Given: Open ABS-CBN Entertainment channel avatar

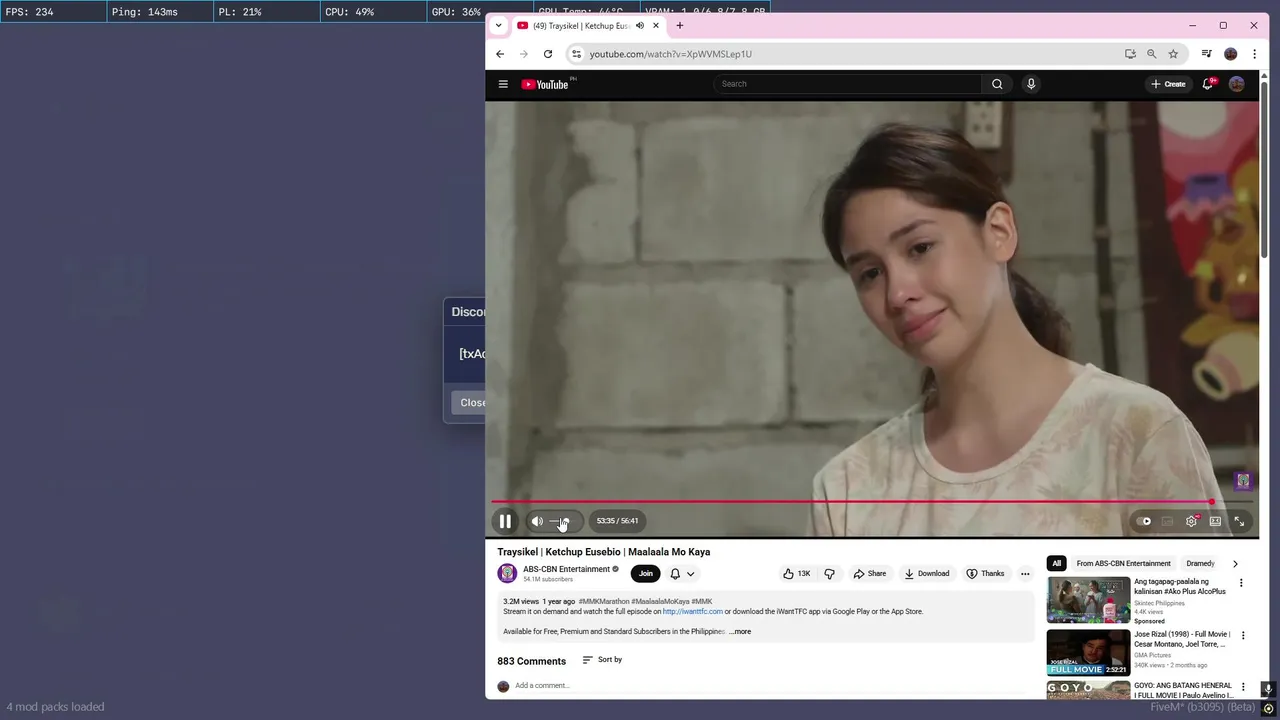Looking at the screenshot, I should pos(507,573).
